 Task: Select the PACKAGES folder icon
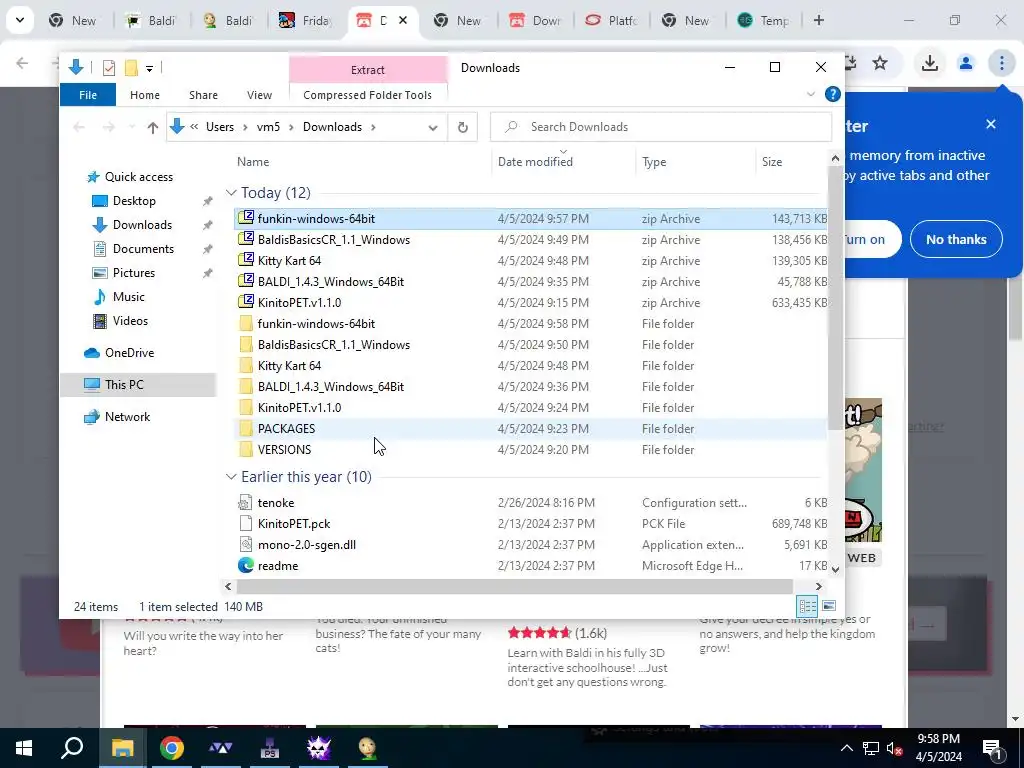(x=246, y=428)
